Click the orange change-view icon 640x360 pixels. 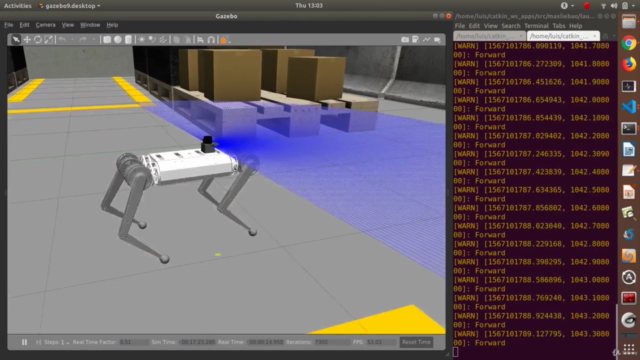coord(224,40)
